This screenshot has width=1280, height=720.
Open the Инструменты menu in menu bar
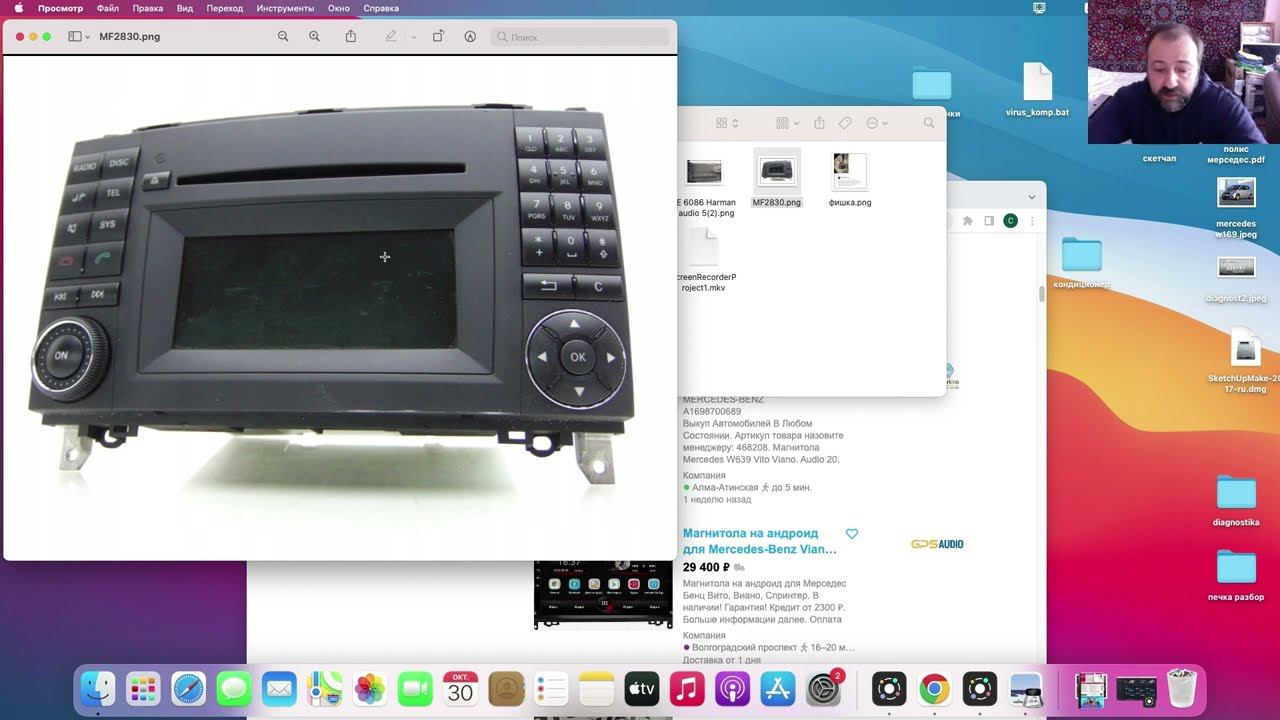click(284, 8)
